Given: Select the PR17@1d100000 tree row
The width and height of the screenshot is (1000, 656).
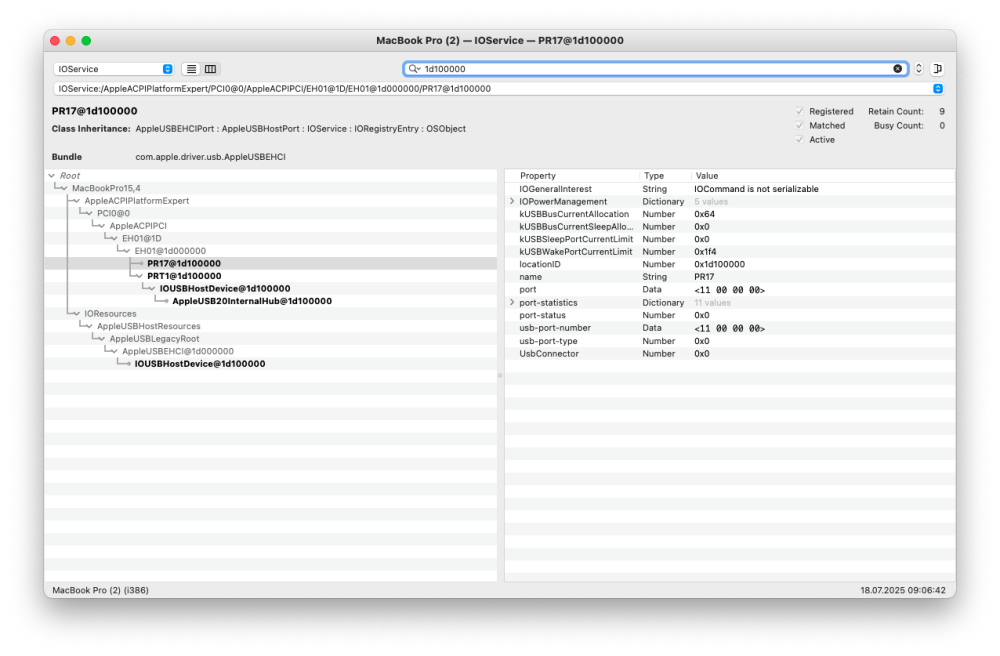Looking at the screenshot, I should [x=270, y=263].
